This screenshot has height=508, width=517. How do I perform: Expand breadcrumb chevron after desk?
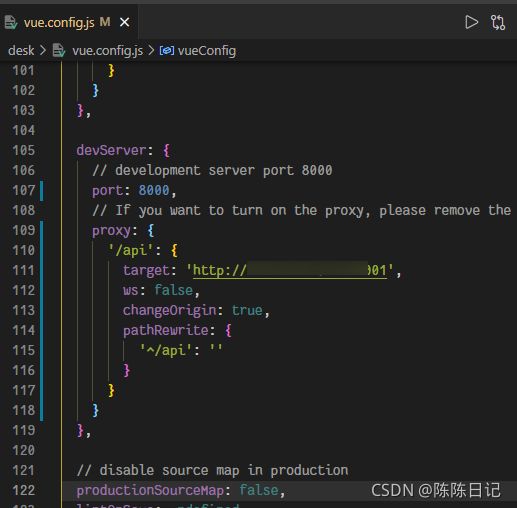coord(43,51)
